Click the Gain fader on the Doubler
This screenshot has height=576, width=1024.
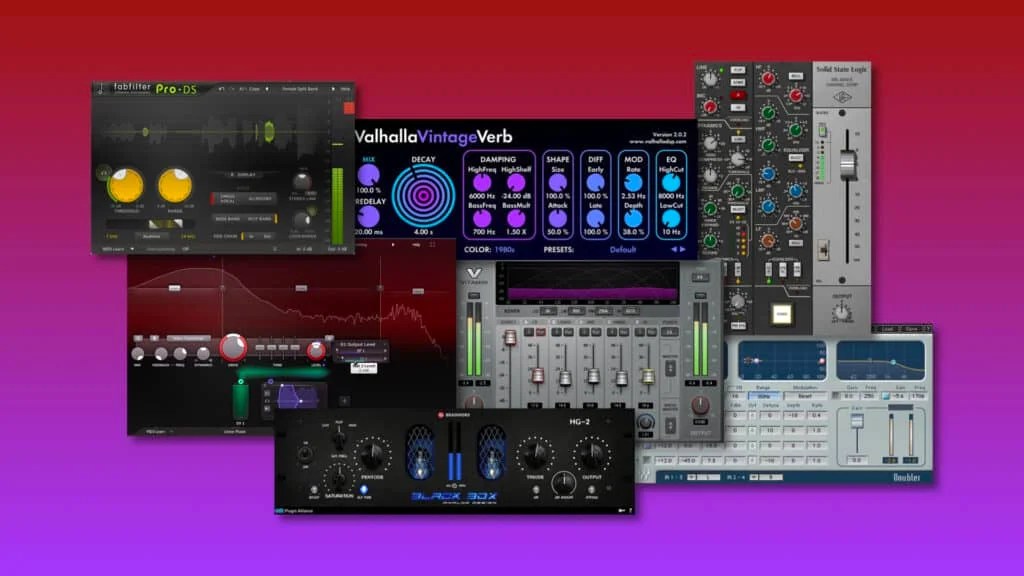click(x=857, y=420)
